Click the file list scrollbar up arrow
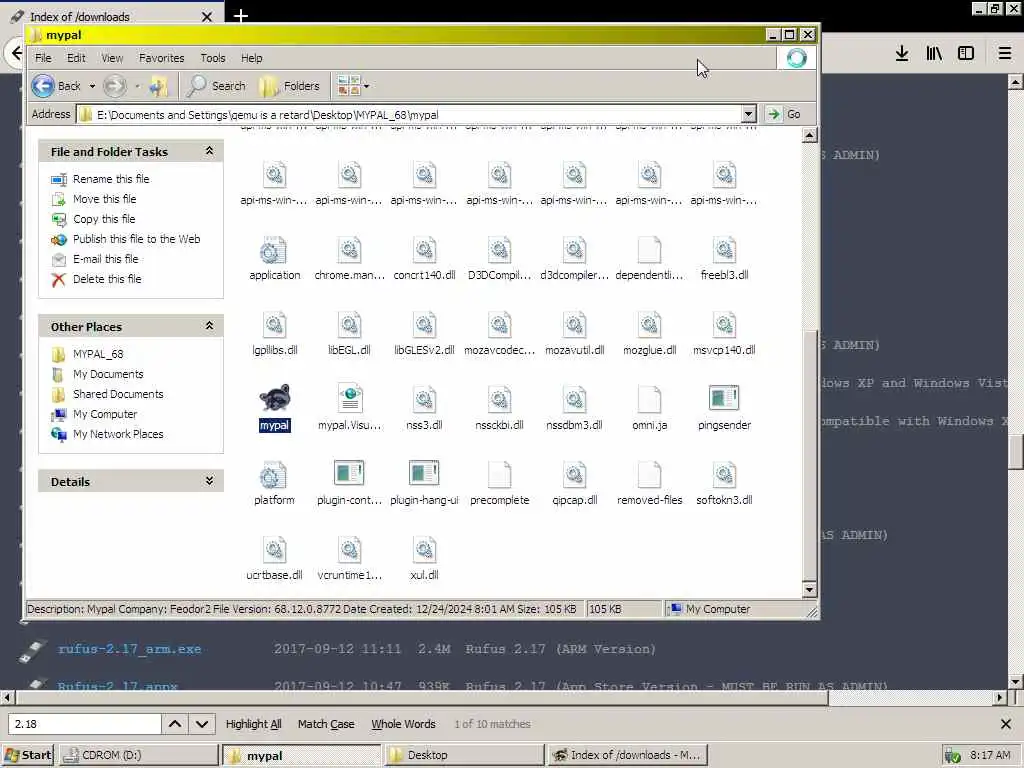 809,136
